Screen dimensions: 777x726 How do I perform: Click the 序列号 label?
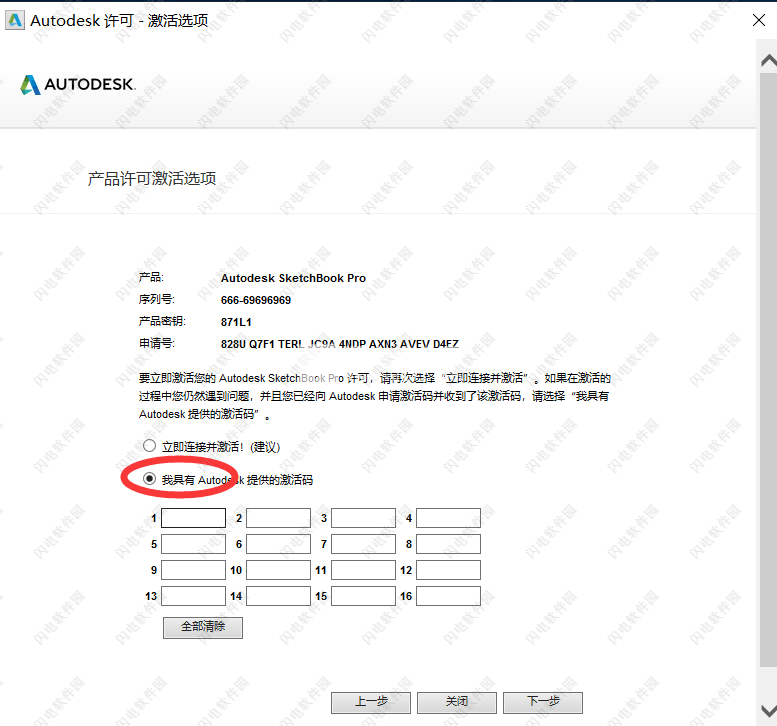tap(156, 299)
